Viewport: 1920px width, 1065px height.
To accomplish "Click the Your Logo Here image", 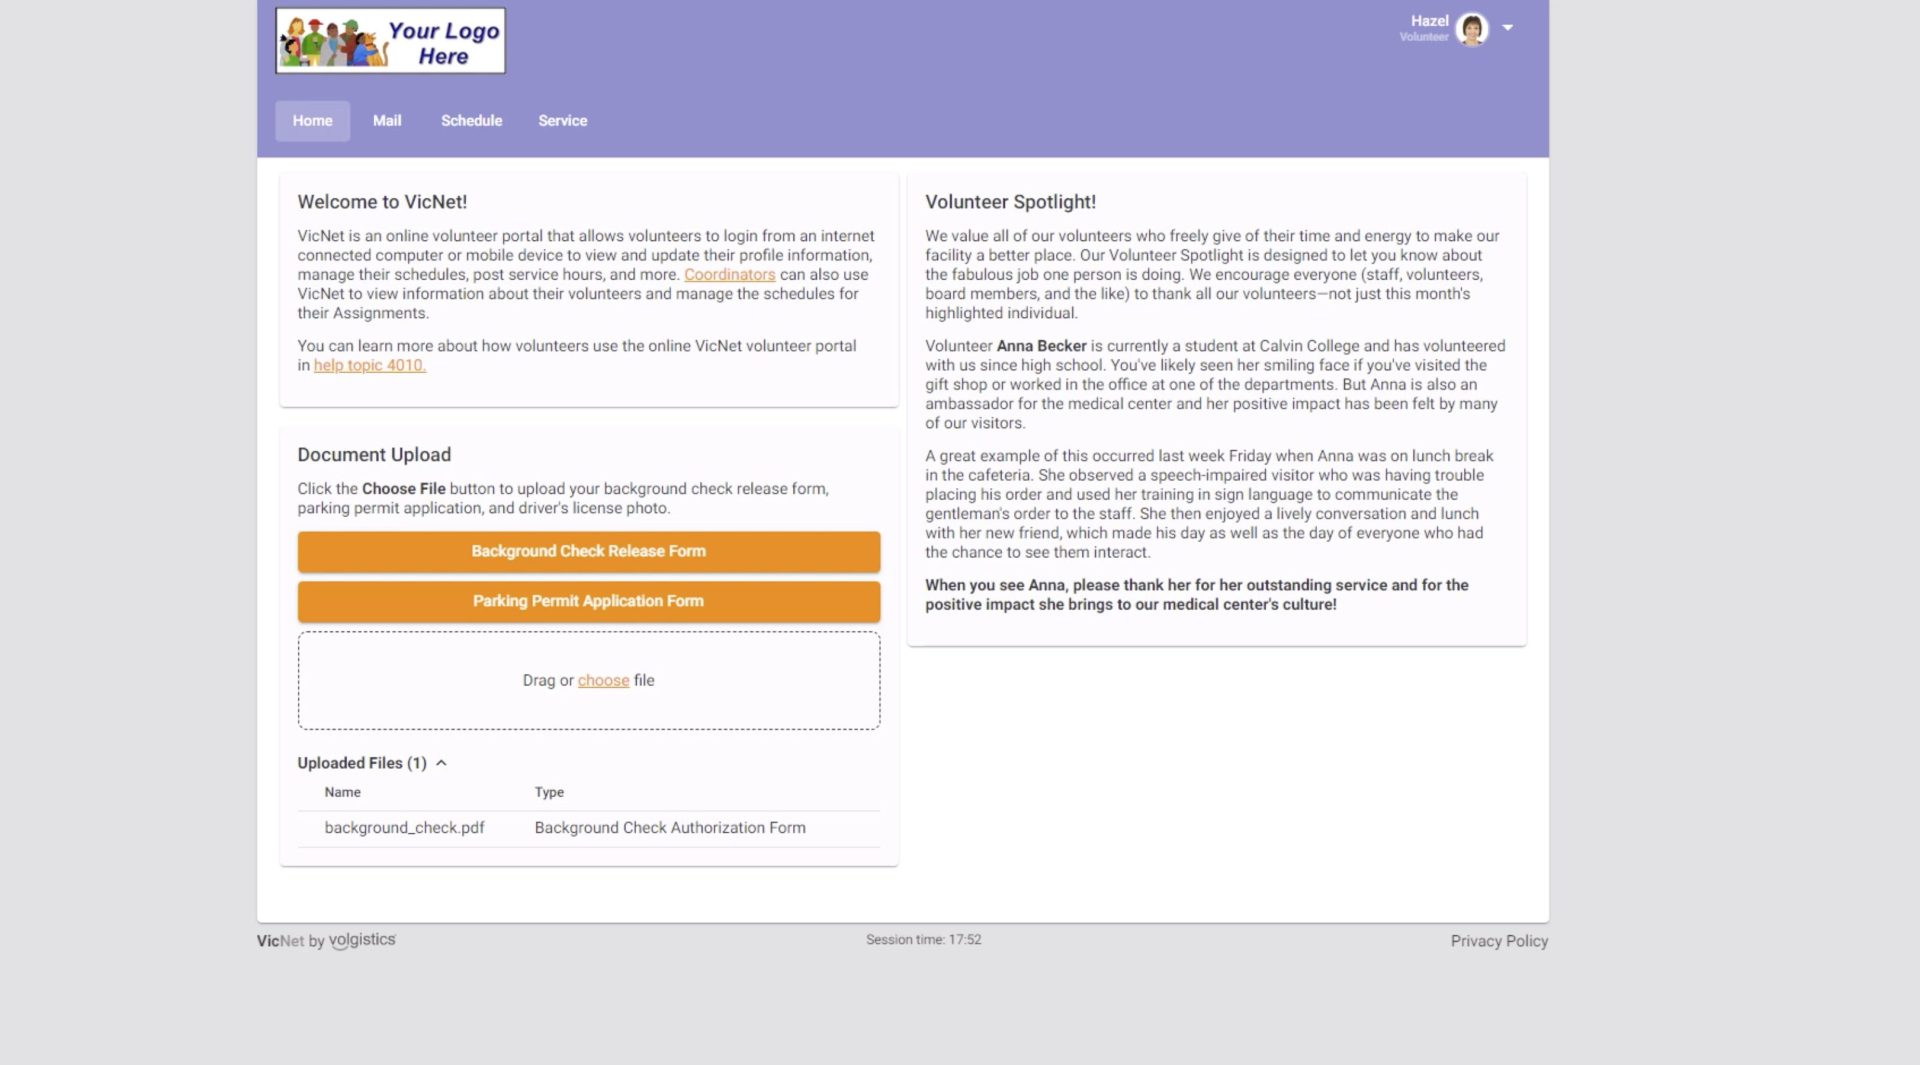I will point(390,41).
